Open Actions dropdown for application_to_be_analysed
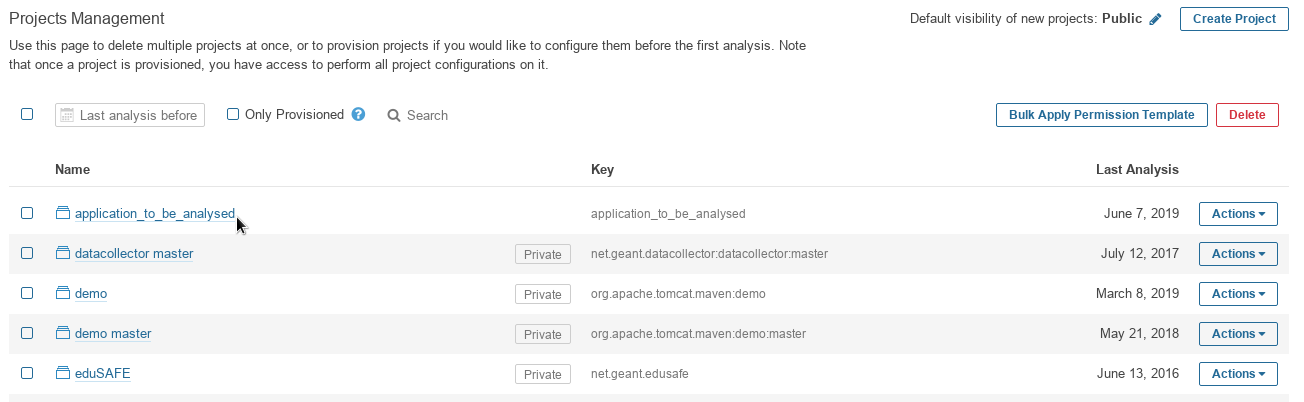Image resolution: width=1304 pixels, height=402 pixels. [x=1238, y=214]
